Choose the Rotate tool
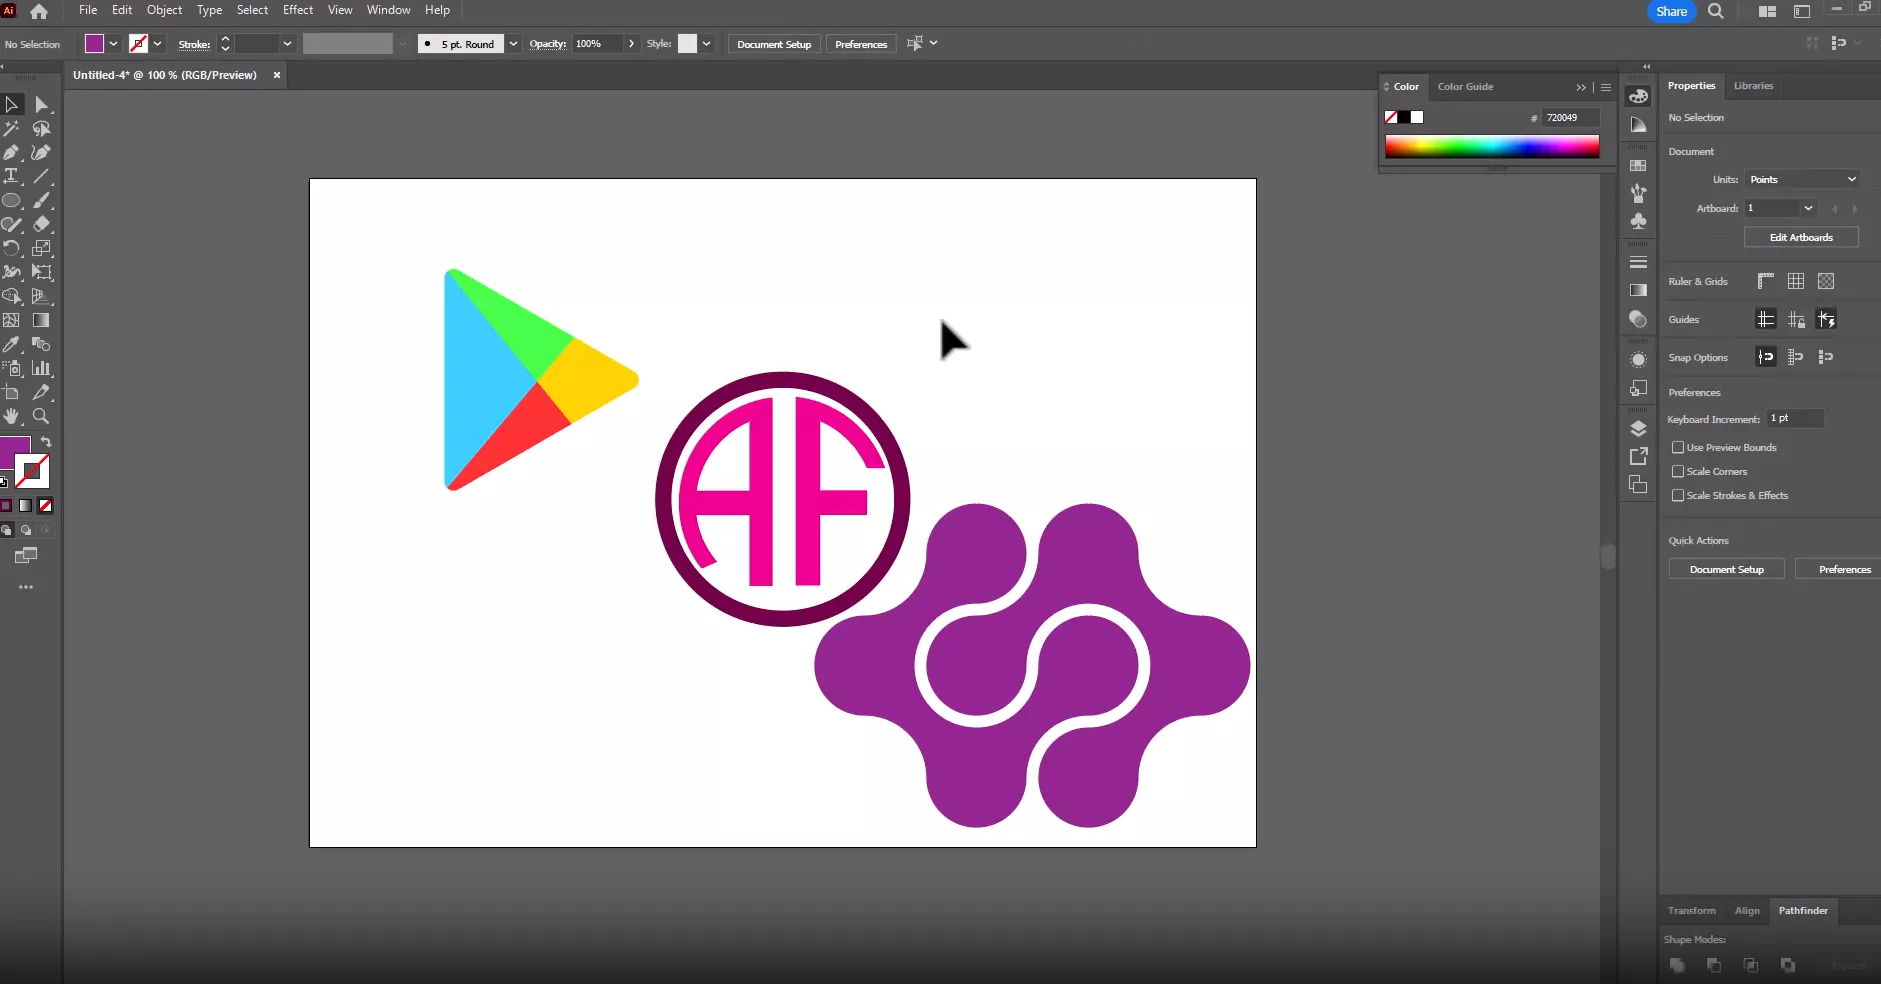The height and width of the screenshot is (984, 1881). (x=12, y=248)
